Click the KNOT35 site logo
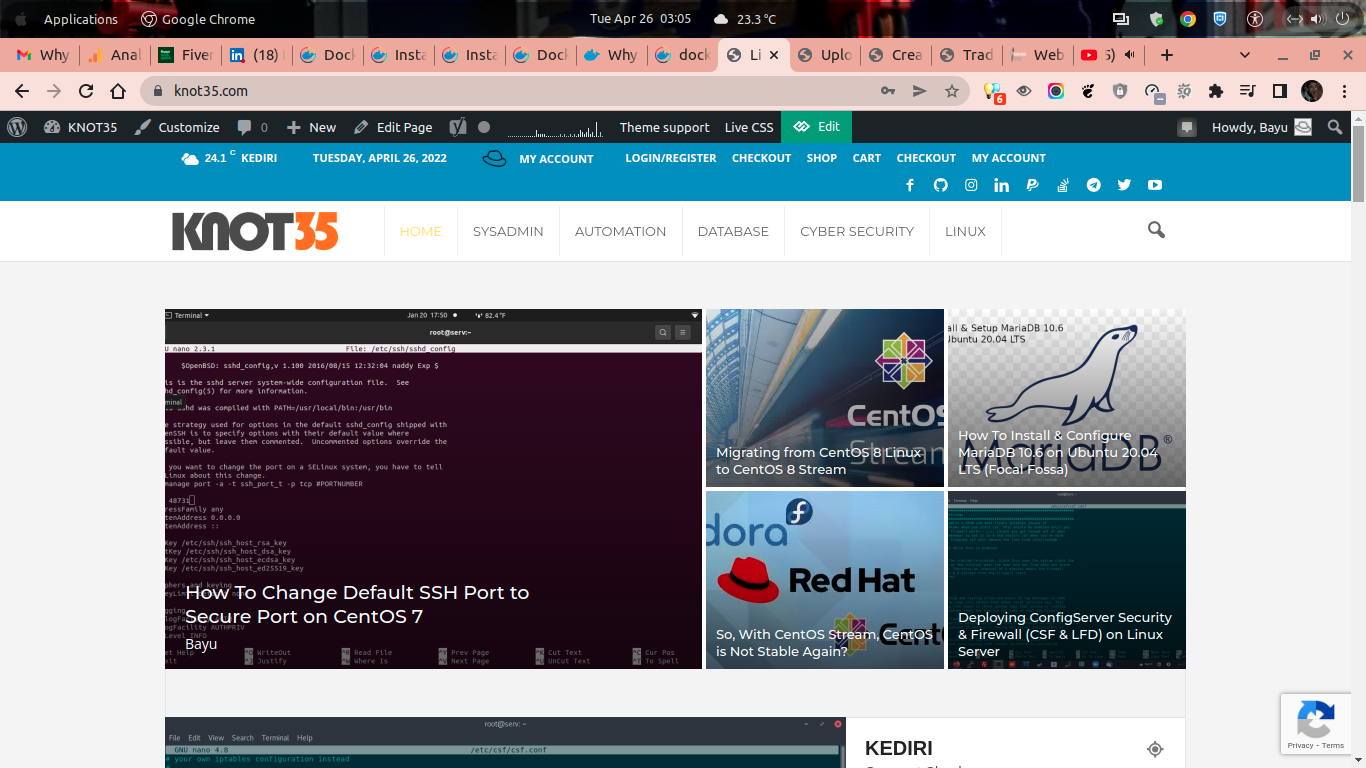This screenshot has height=768, width=1366. coord(255,231)
